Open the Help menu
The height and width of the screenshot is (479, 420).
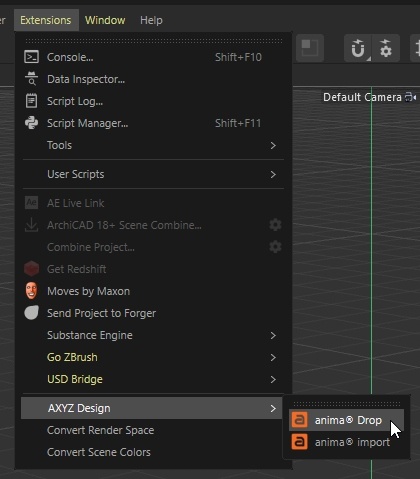[x=151, y=20]
